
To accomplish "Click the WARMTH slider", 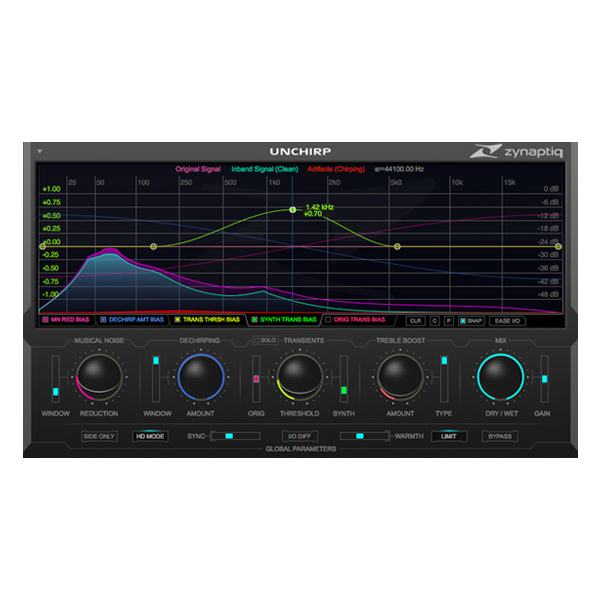I will coord(365,436).
